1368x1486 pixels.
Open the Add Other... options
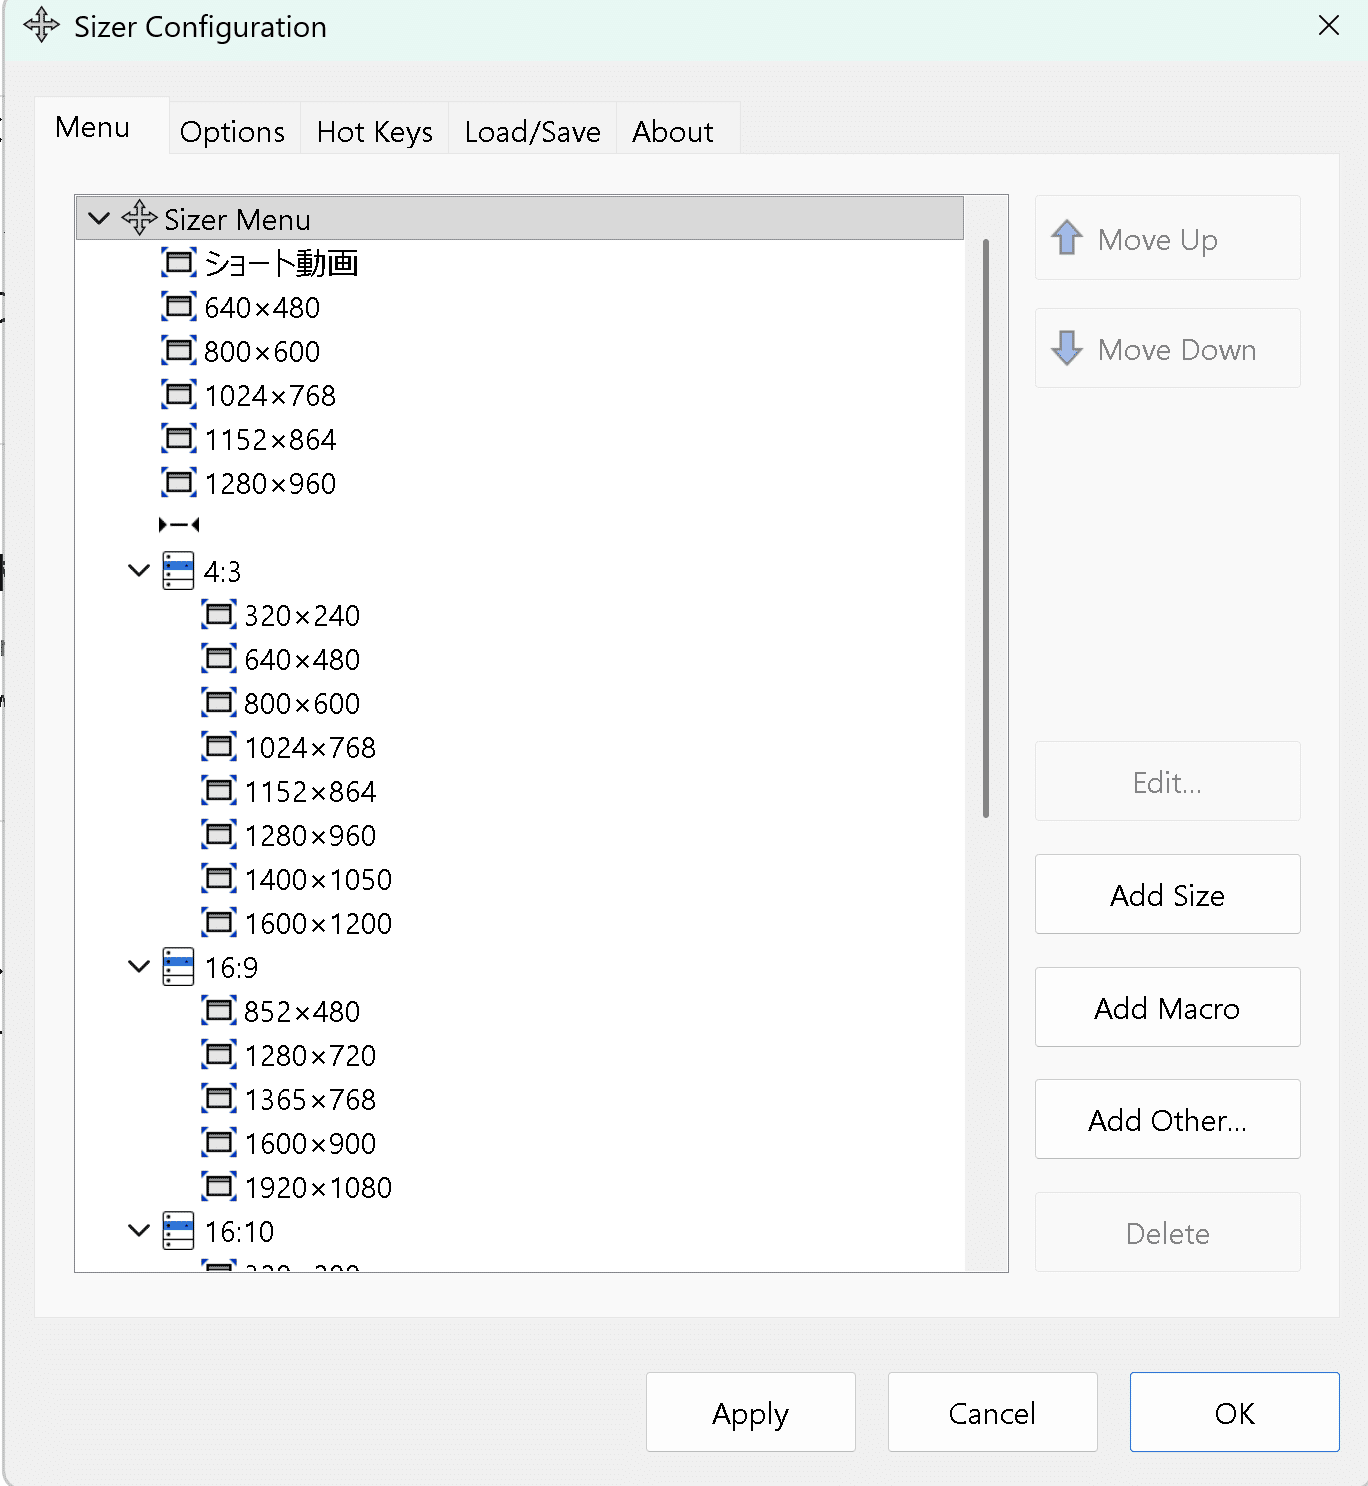coord(1168,1119)
